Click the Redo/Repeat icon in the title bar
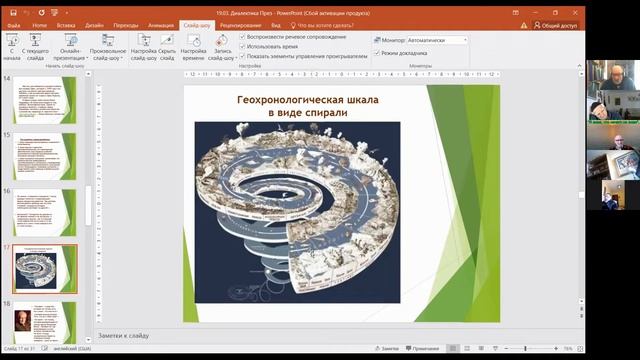Viewport: 640px width, 360px height. click(41, 13)
